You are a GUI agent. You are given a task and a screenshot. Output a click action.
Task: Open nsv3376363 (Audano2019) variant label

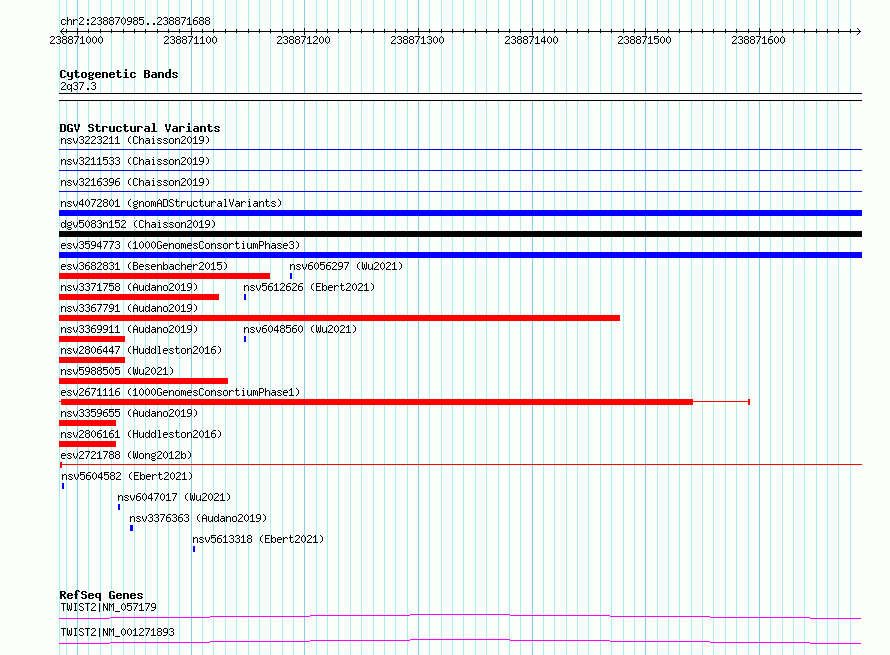coord(198,518)
